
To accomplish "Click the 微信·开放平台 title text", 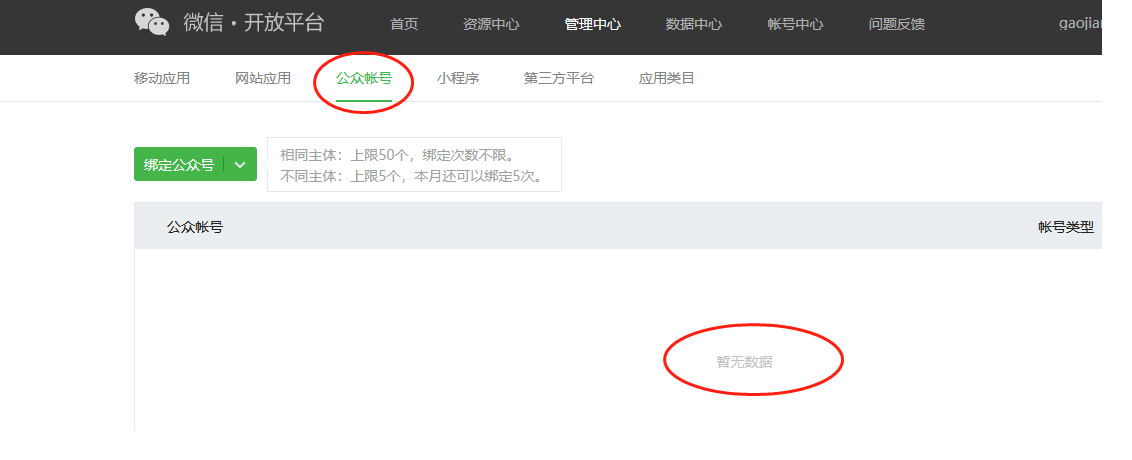I will [253, 22].
